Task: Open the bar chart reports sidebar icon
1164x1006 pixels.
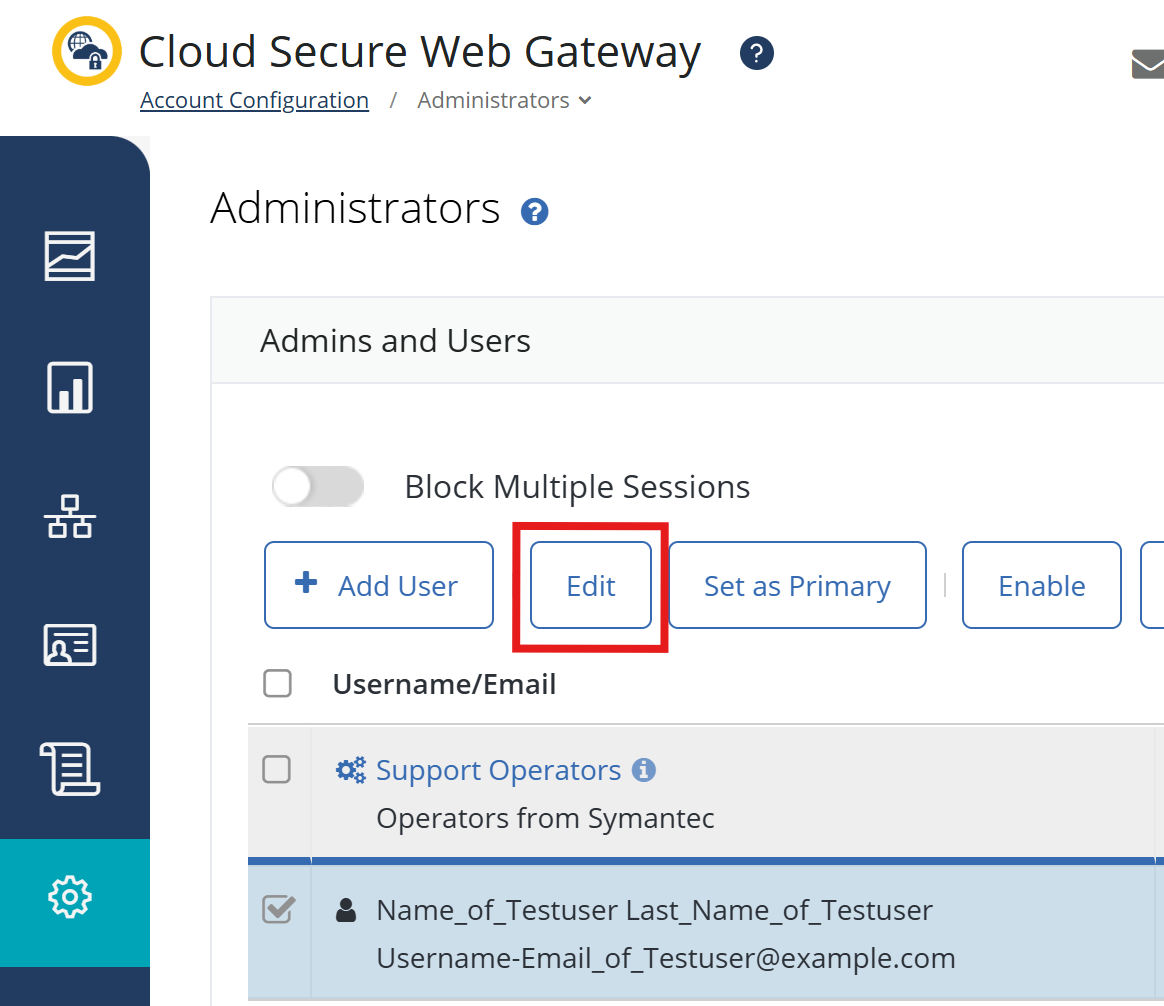Action: (70, 387)
